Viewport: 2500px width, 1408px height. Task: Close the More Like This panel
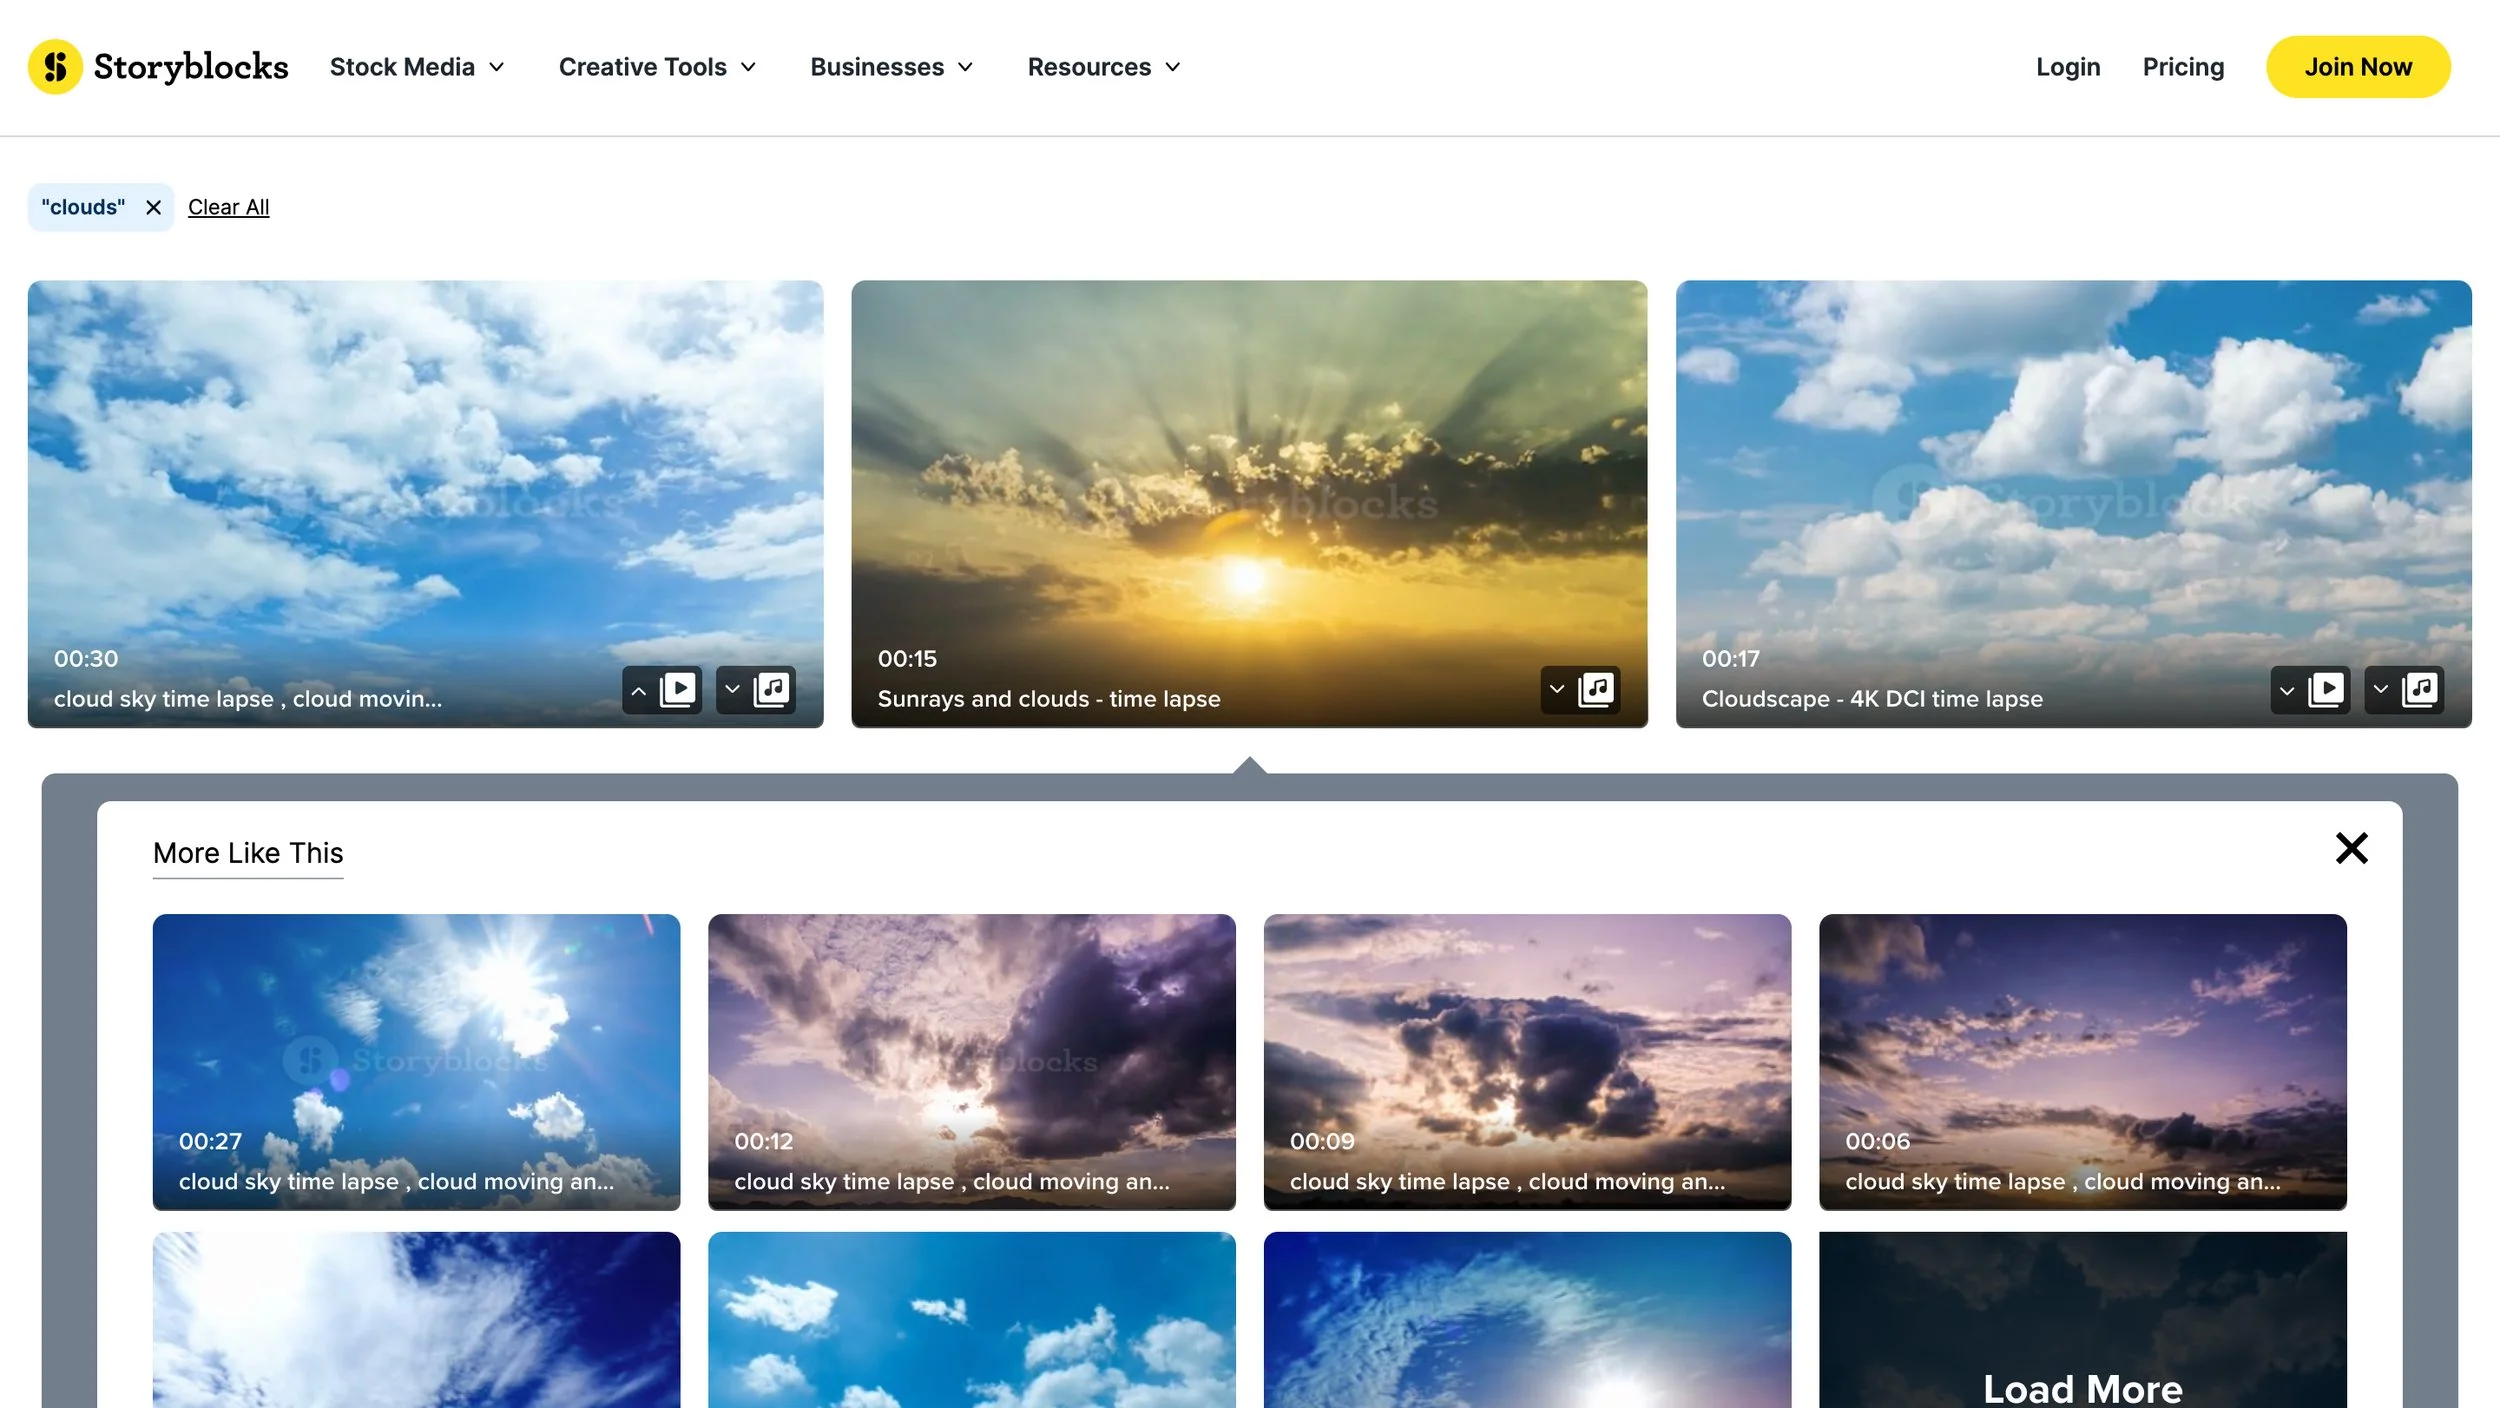2351,848
